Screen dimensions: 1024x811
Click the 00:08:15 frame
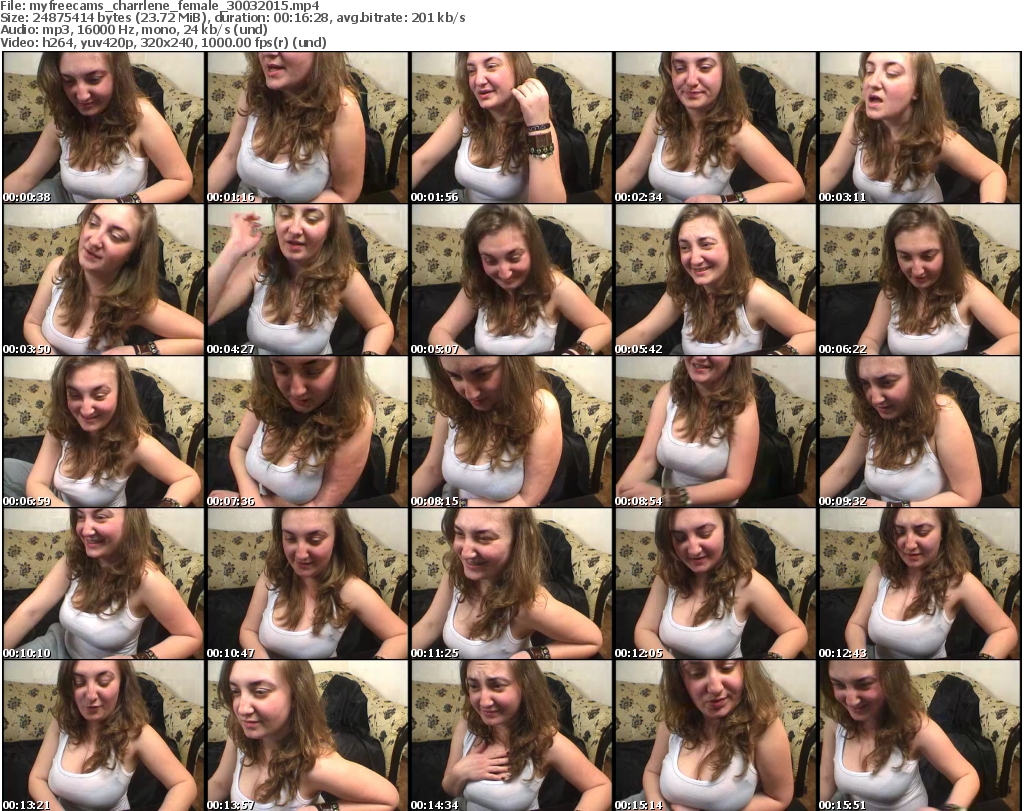pos(511,432)
